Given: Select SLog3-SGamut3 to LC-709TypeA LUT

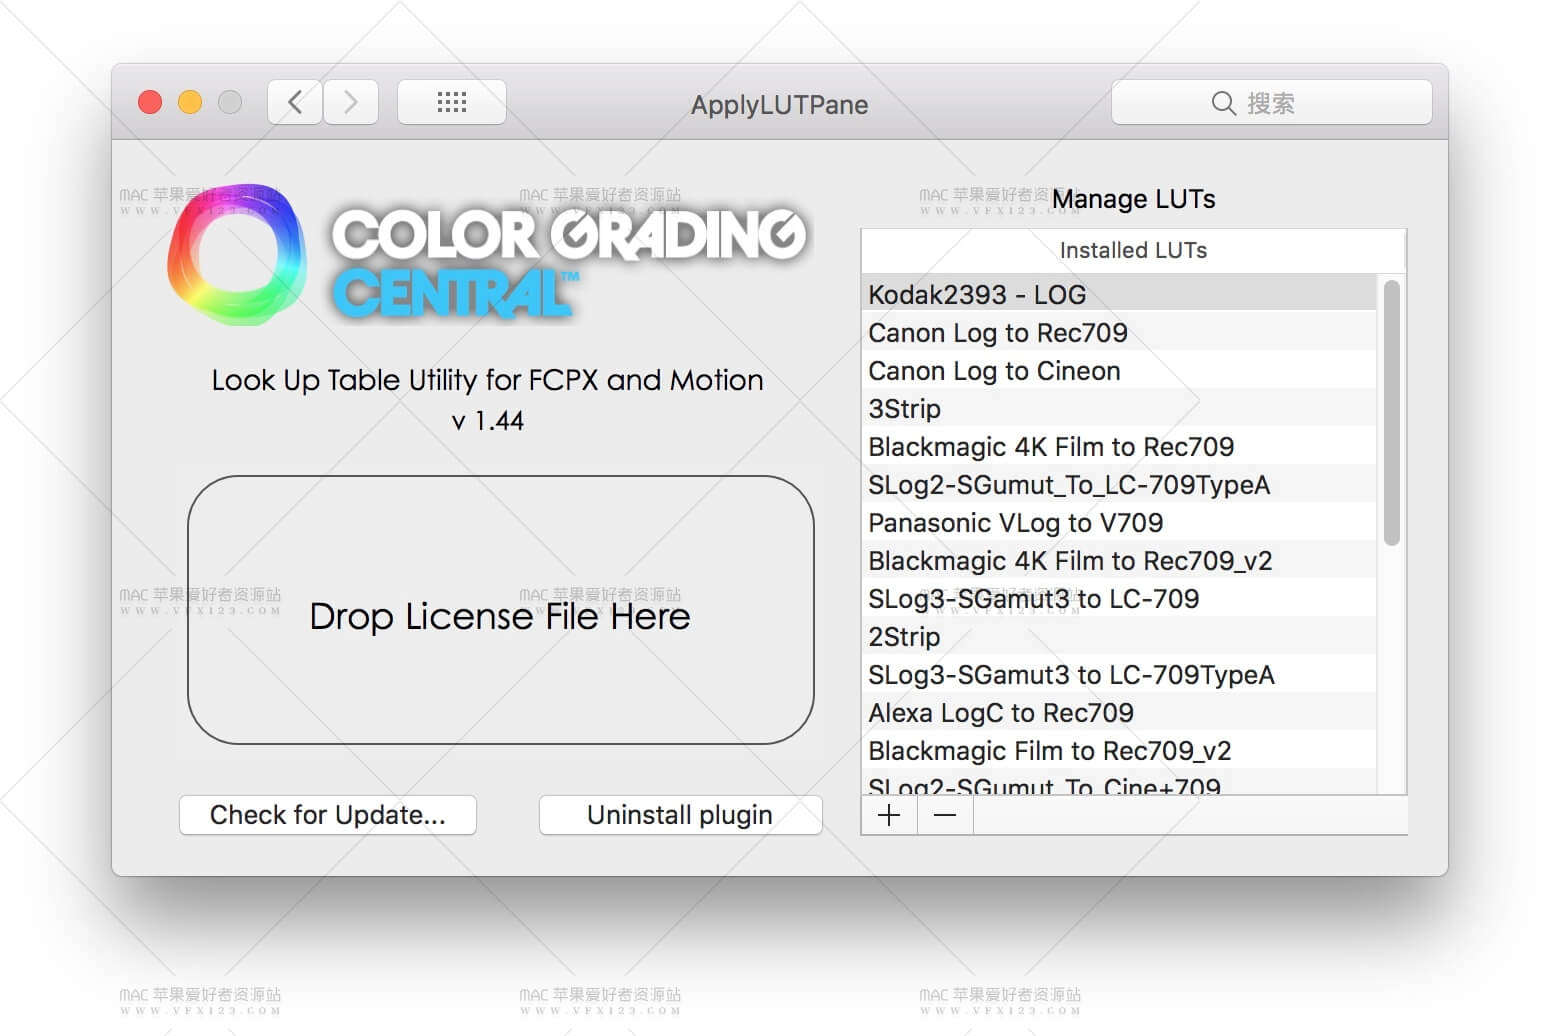Looking at the screenshot, I should pos(1119,674).
